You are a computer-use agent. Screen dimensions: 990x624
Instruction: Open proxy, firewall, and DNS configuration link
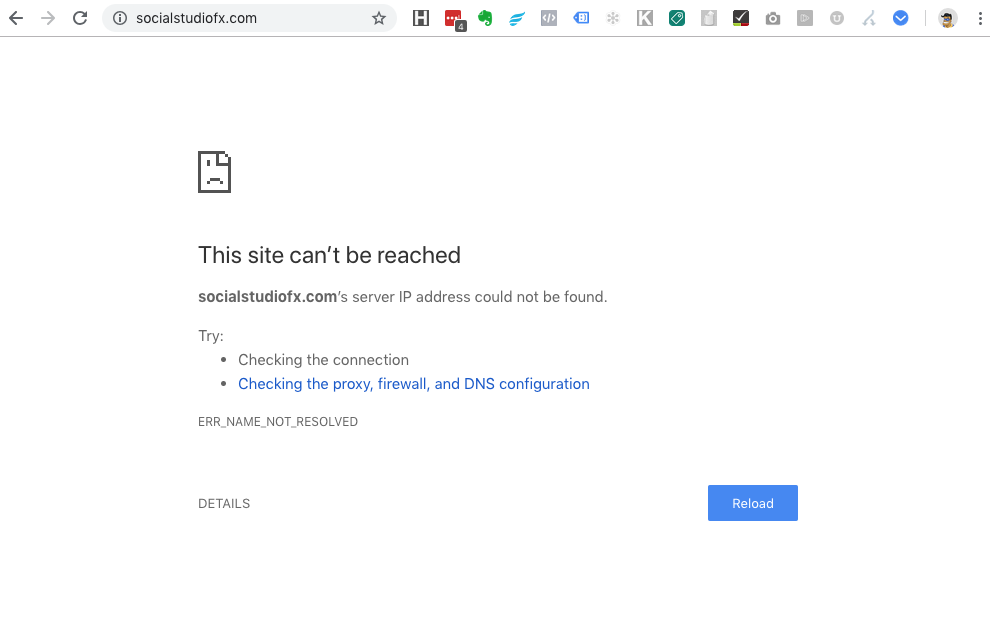(414, 384)
